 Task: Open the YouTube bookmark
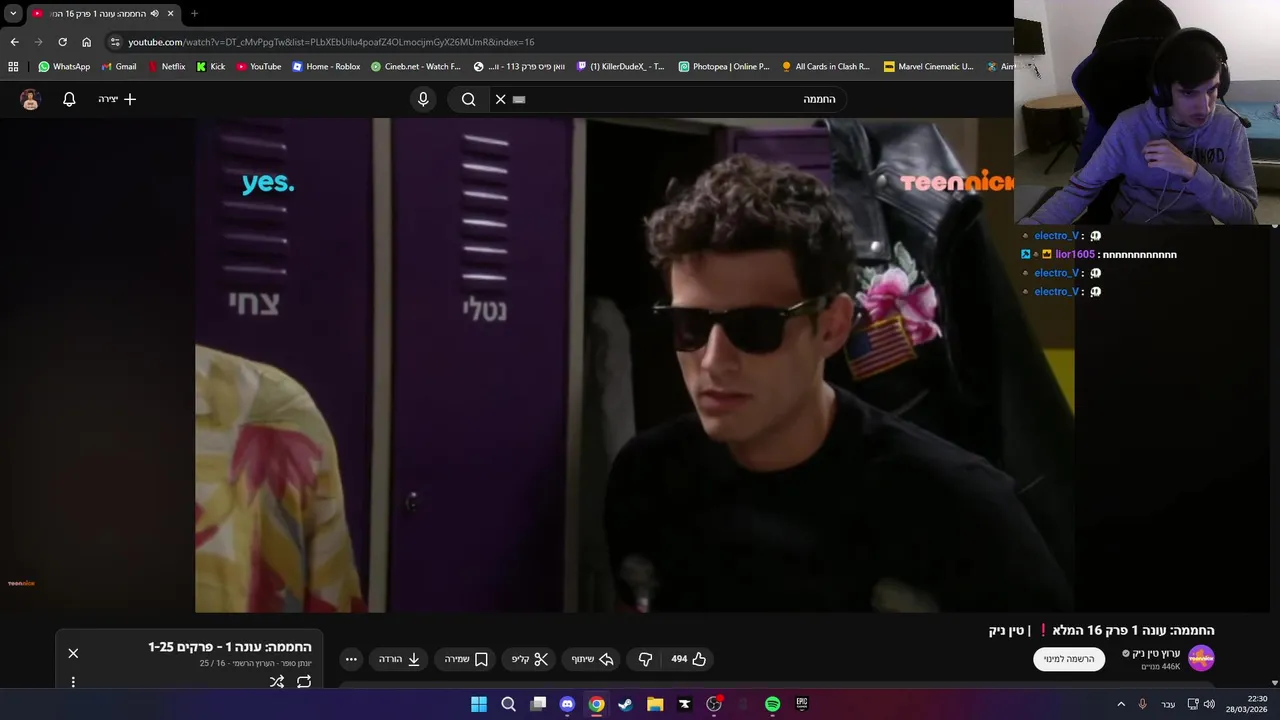tap(259, 67)
